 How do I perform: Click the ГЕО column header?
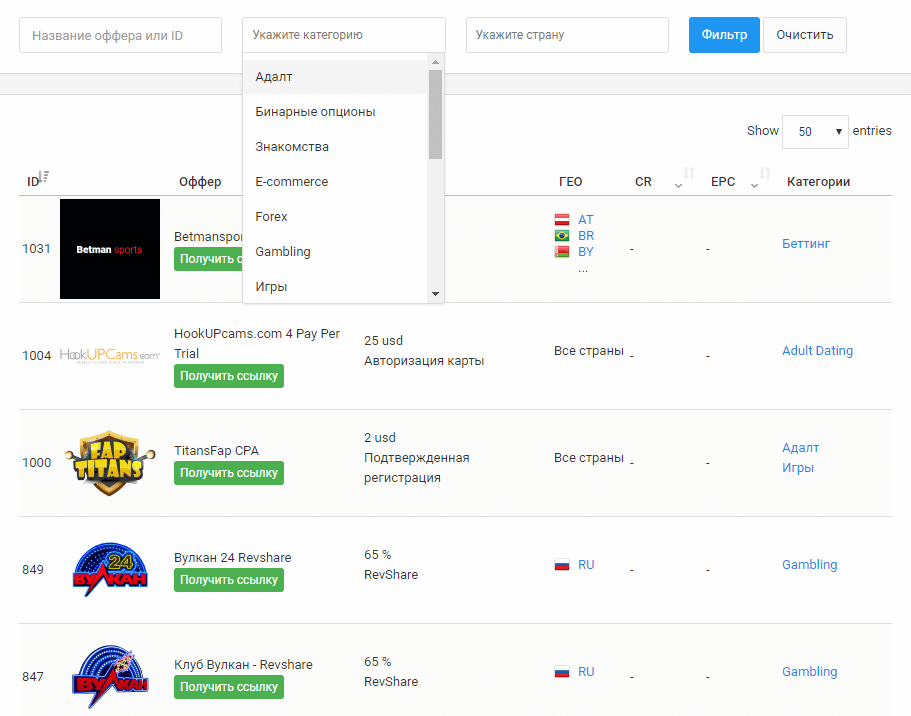tap(570, 182)
